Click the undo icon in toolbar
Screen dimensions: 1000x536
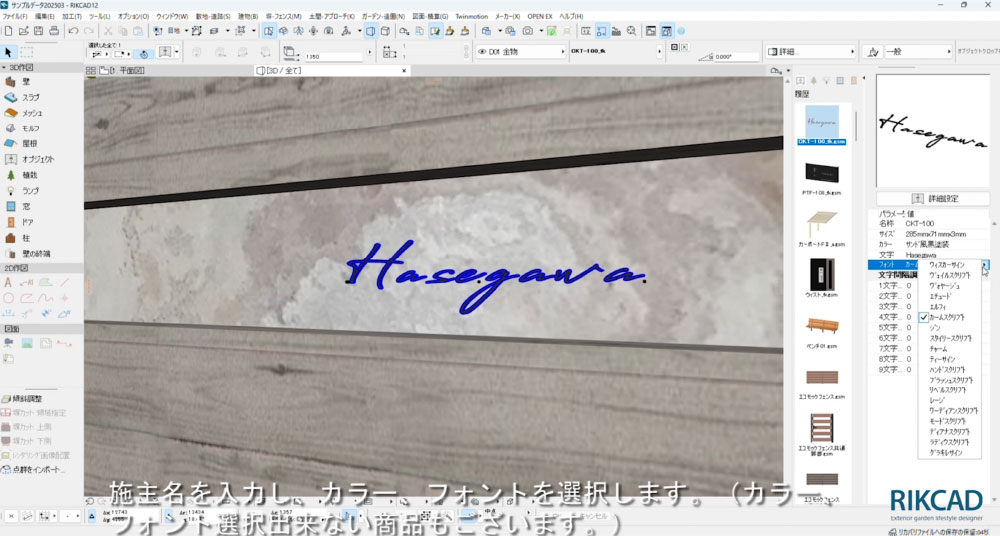73,31
